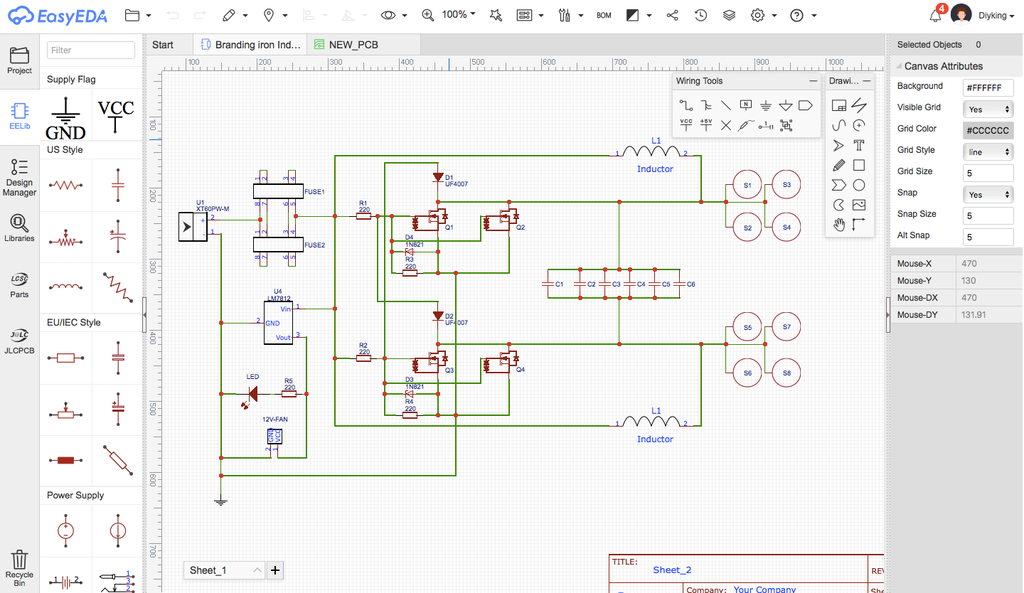
Task: Choose the Text tool in Drawing panel
Action: click(x=858, y=145)
